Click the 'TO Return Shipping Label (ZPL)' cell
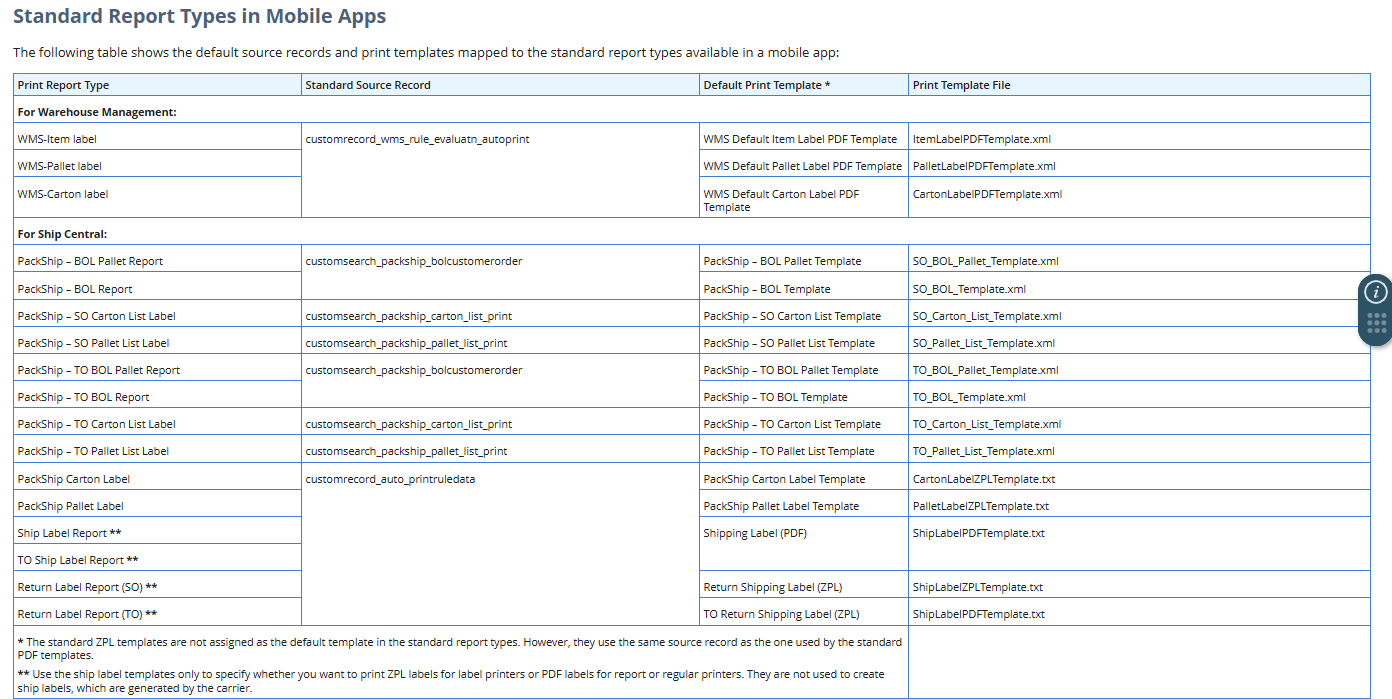The image size is (1392, 699). click(x=781, y=614)
